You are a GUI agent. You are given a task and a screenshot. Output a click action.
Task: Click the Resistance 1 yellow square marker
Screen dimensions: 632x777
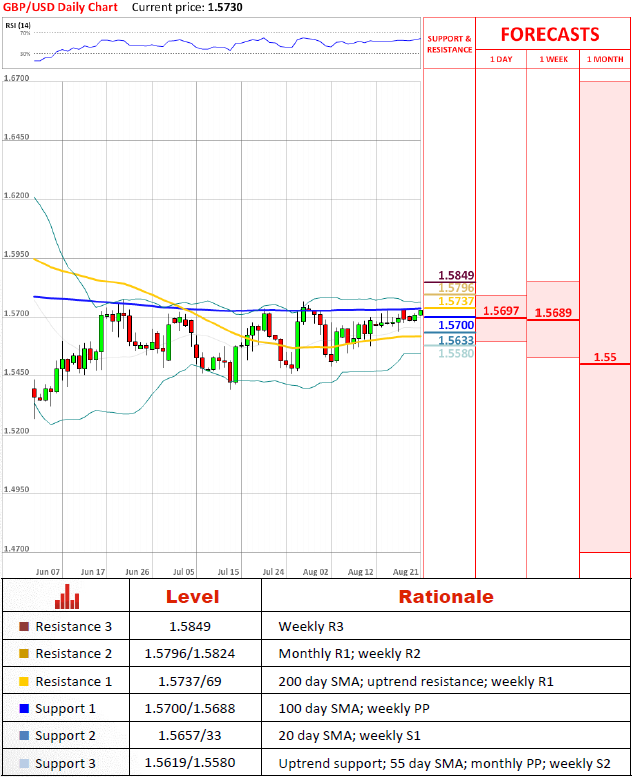click(24, 681)
